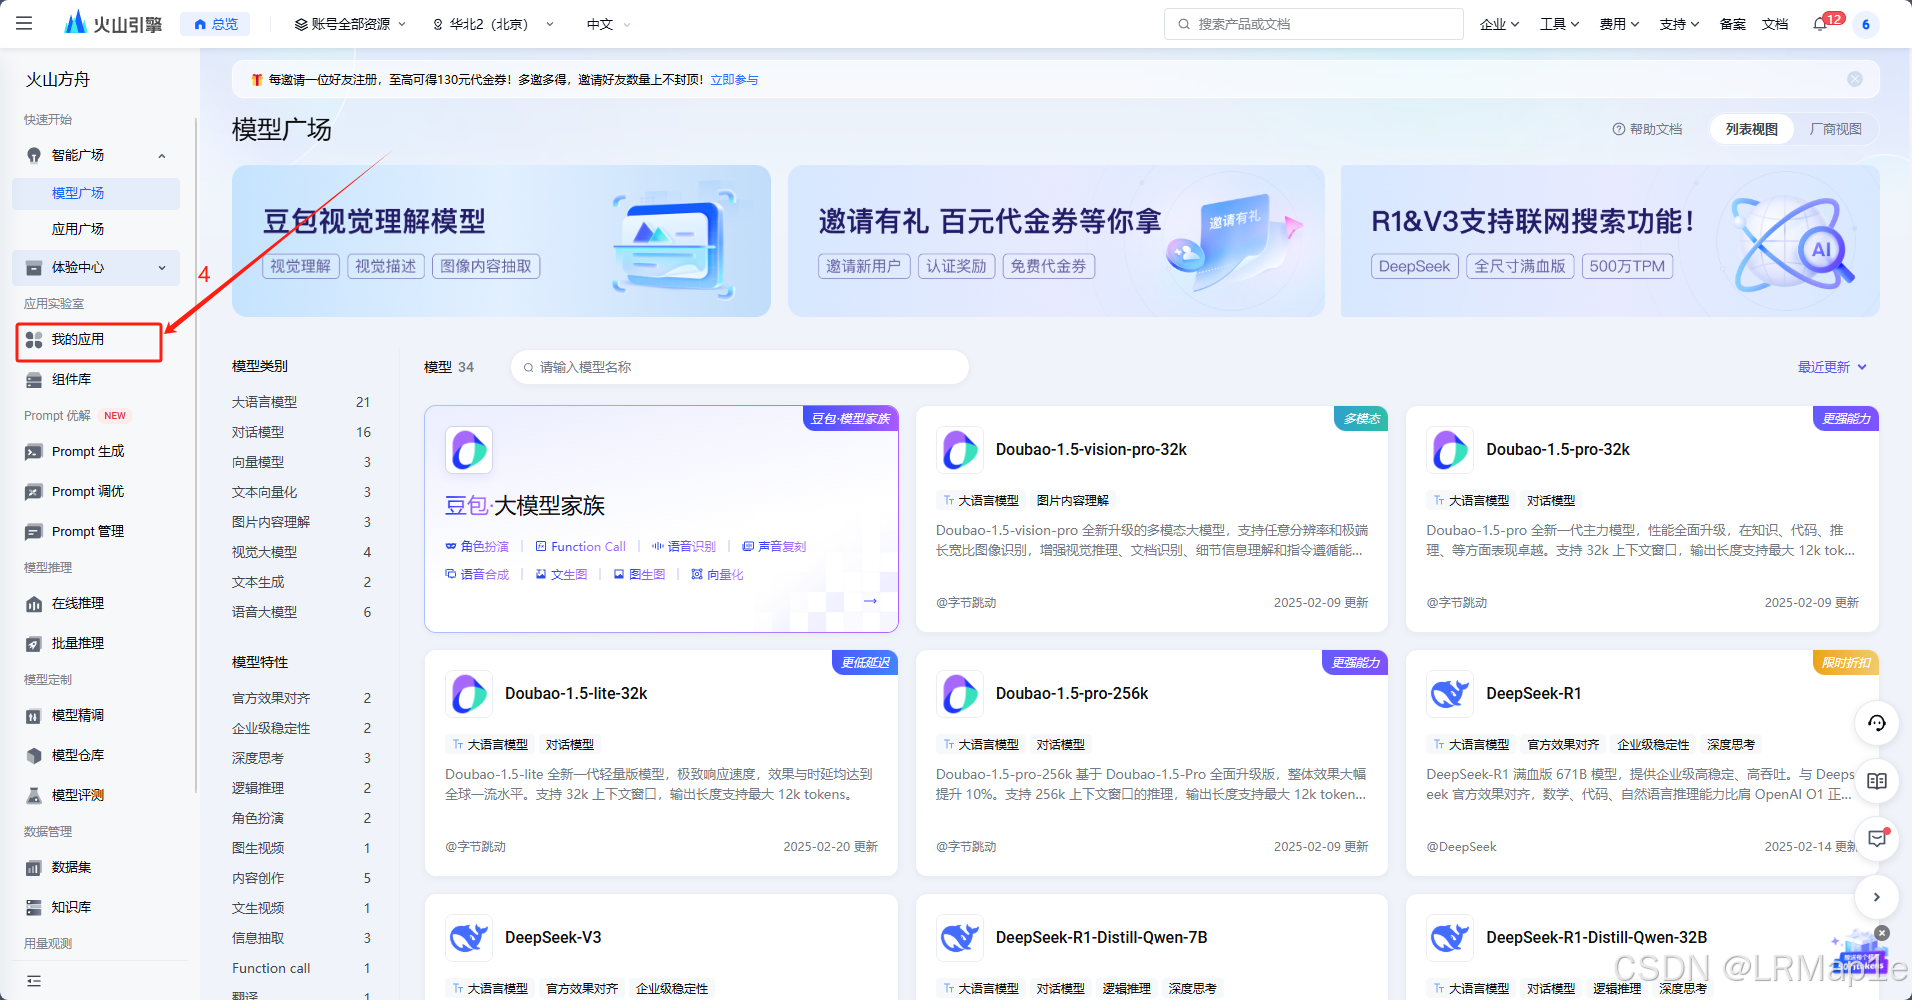Open the 账号全部资源 dropdown
The width and height of the screenshot is (1912, 1000).
point(350,24)
